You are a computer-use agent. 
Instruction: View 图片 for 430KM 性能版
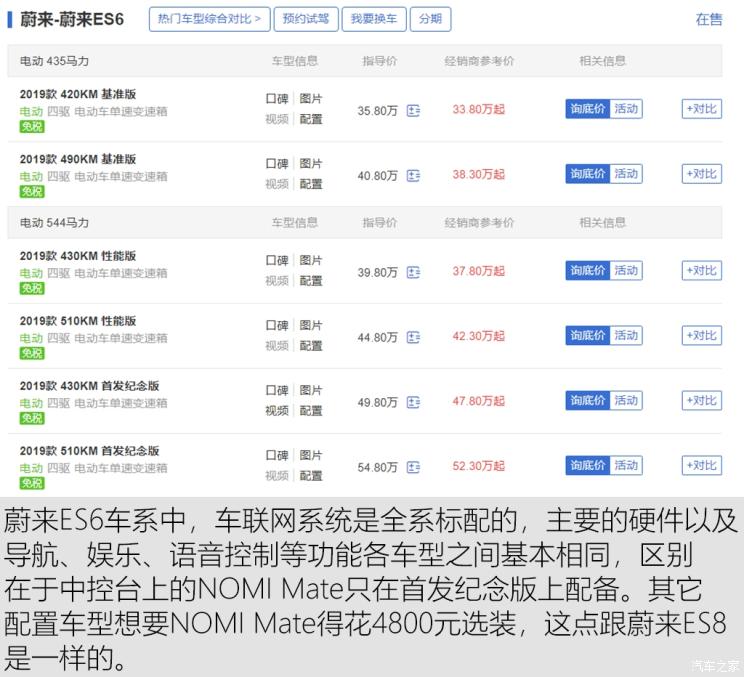311,261
